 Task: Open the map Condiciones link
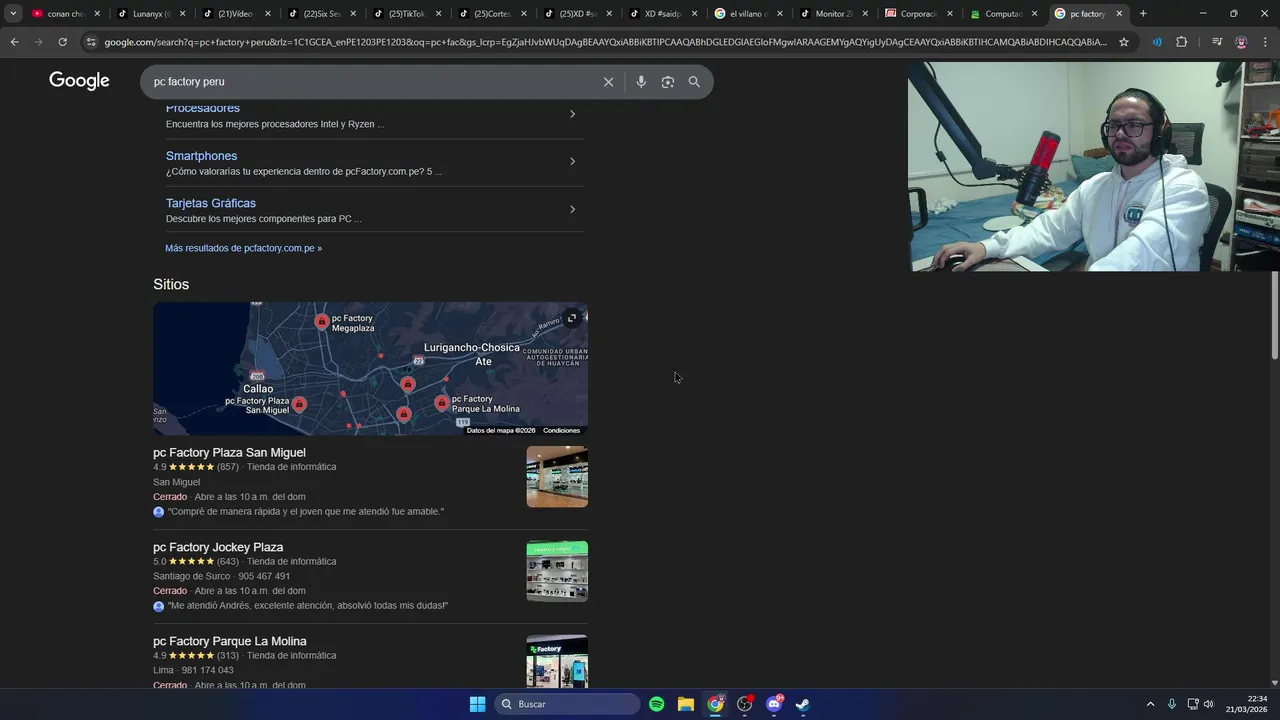(561, 430)
